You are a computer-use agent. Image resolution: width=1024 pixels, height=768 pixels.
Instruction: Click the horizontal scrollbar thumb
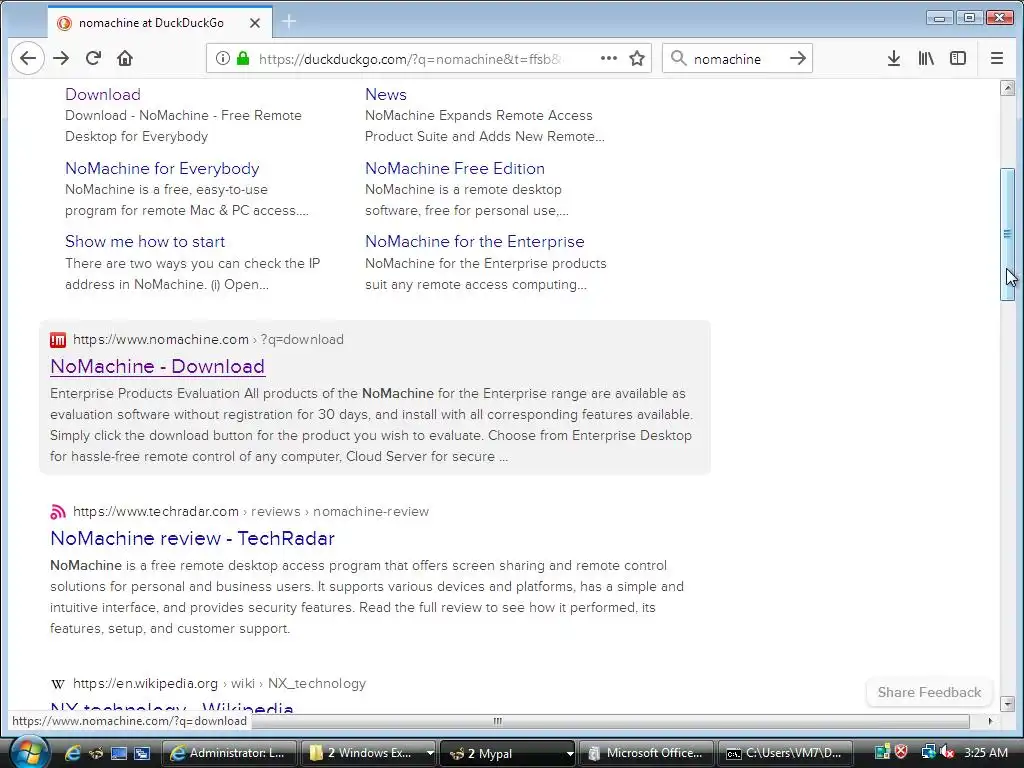496,721
